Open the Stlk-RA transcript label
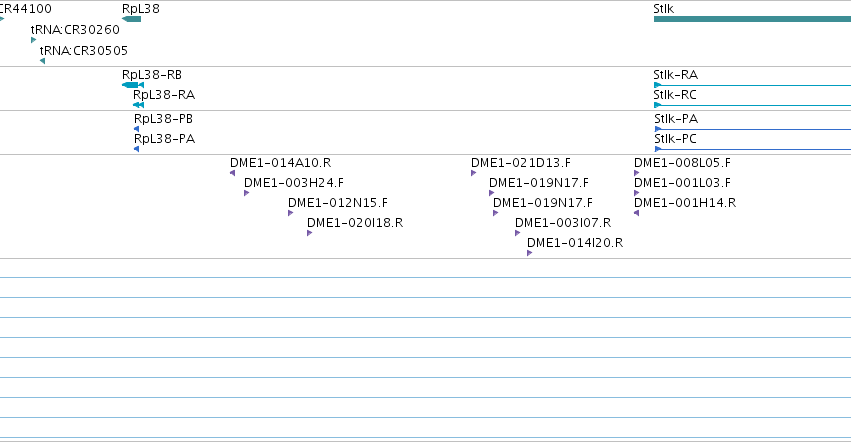The height and width of the screenshot is (442, 851). tap(676, 74)
